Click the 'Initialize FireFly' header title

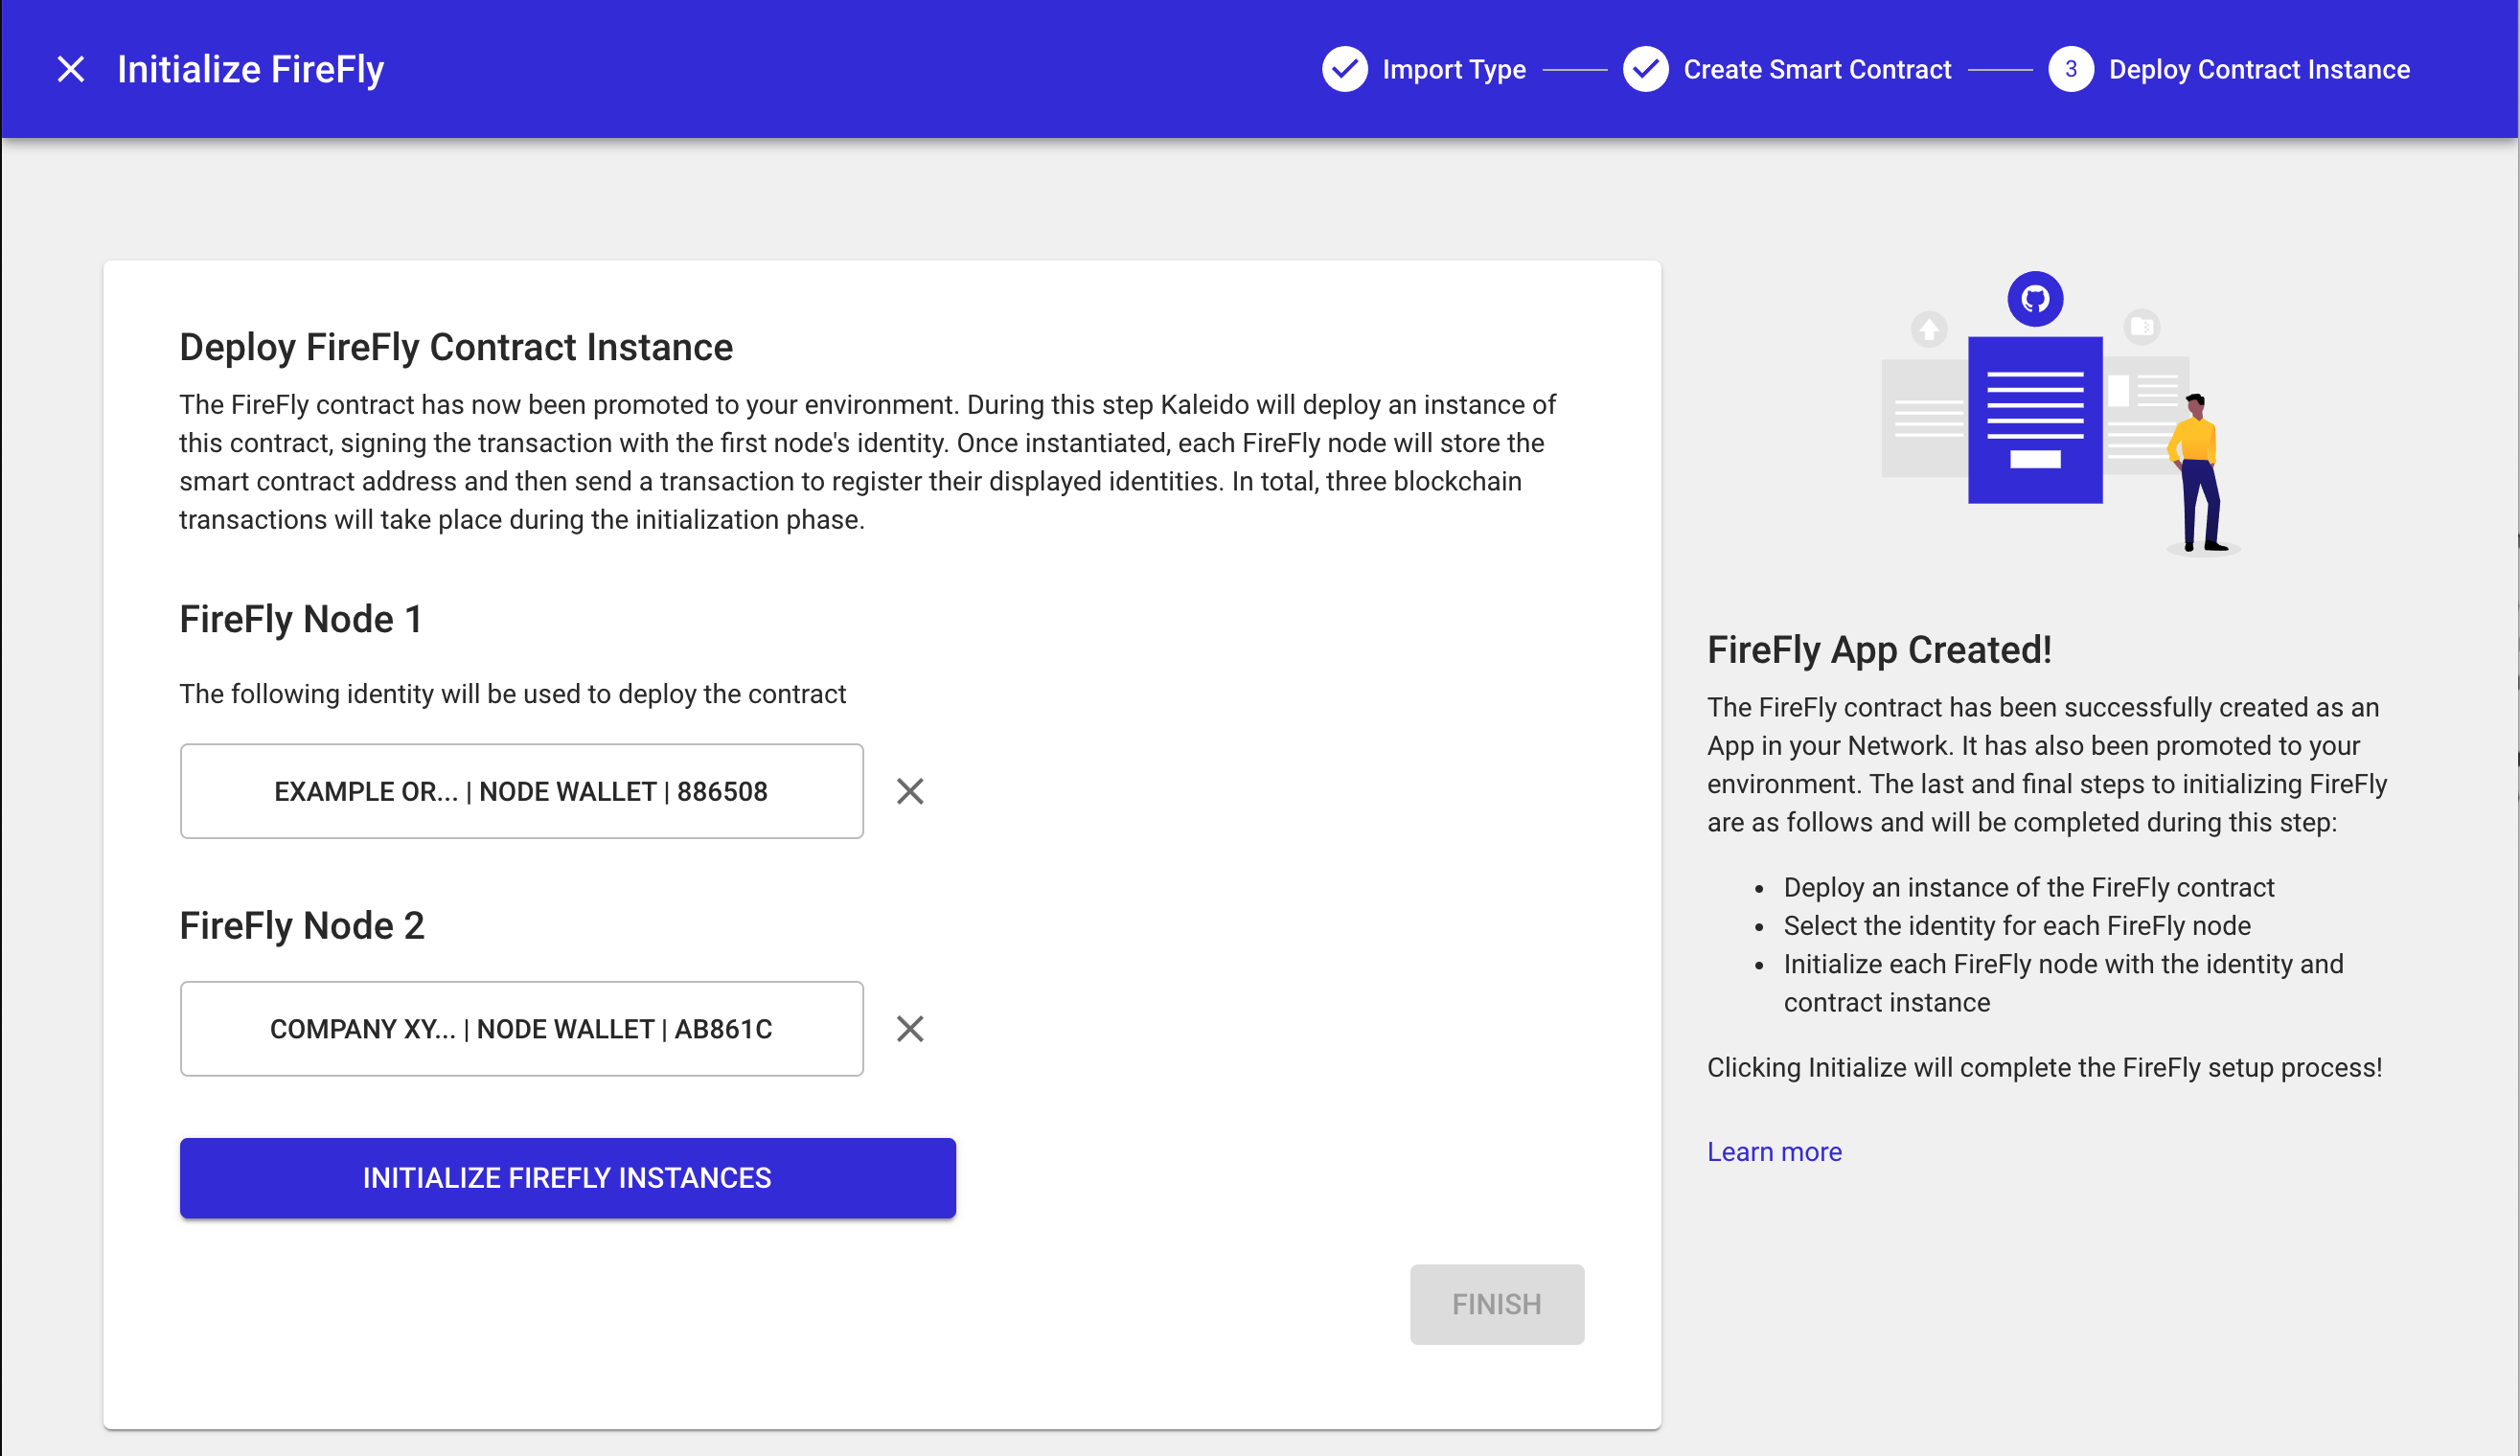pos(250,69)
